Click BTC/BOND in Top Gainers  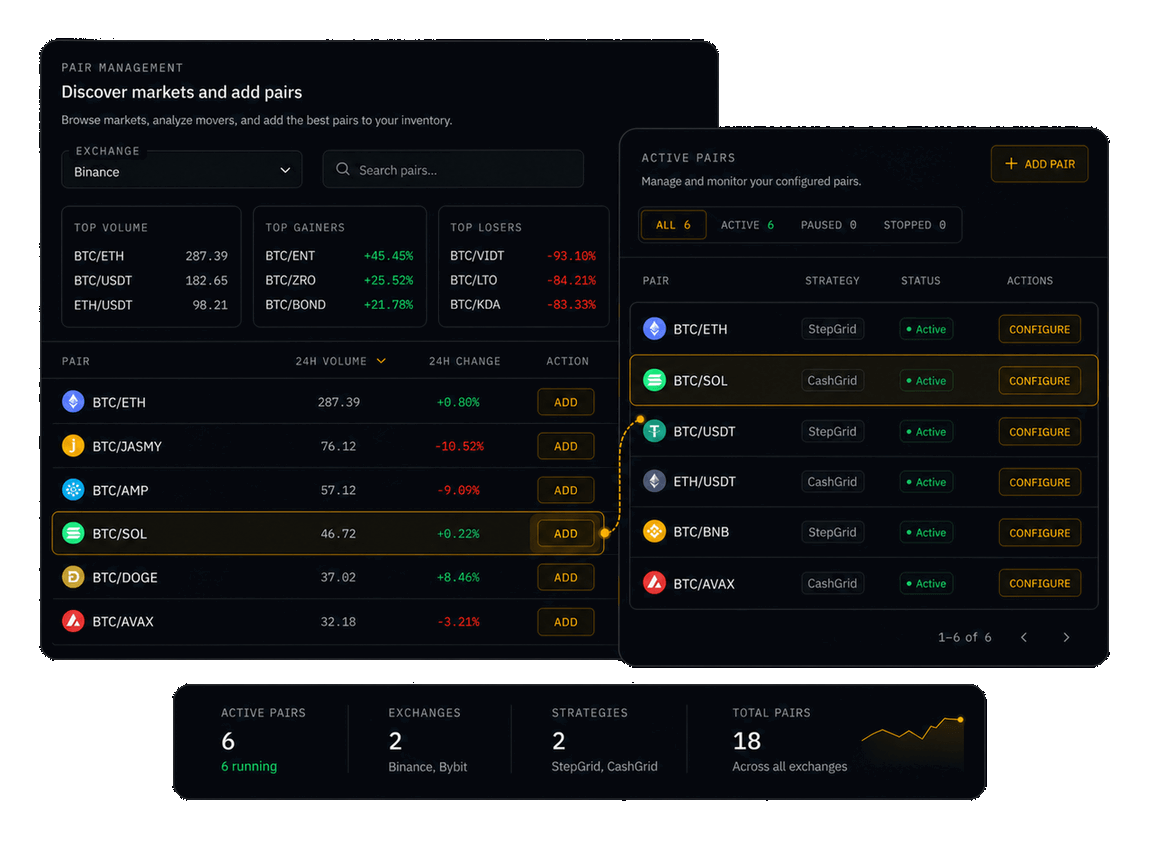[x=295, y=304]
